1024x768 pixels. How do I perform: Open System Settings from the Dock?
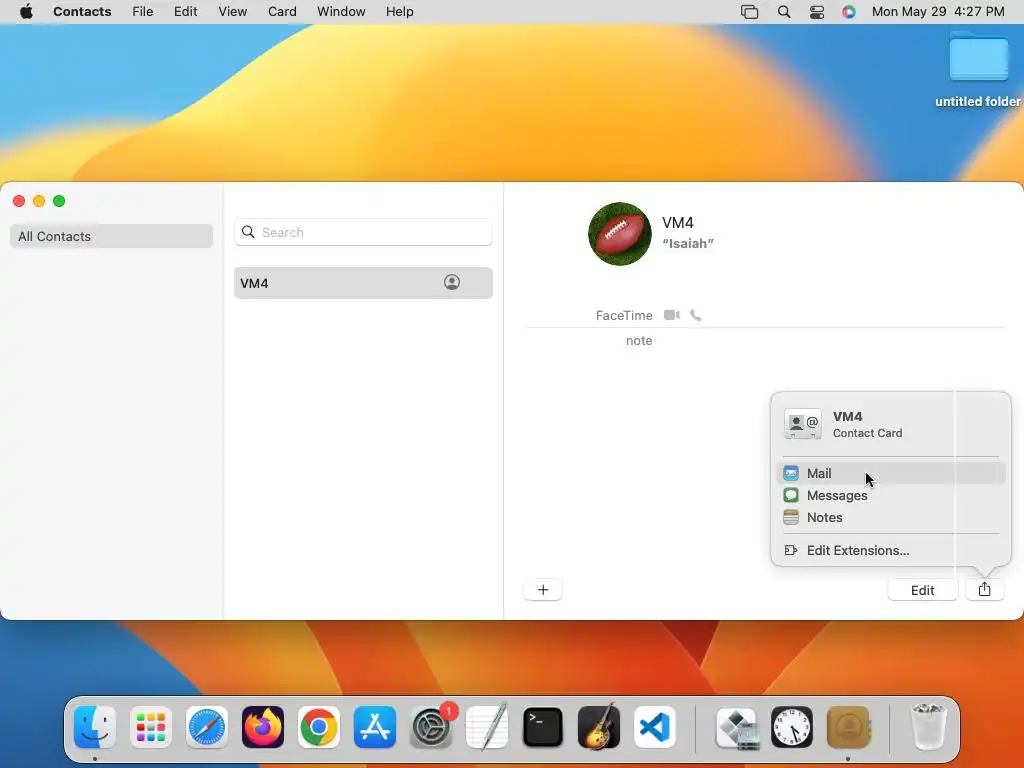(431, 727)
